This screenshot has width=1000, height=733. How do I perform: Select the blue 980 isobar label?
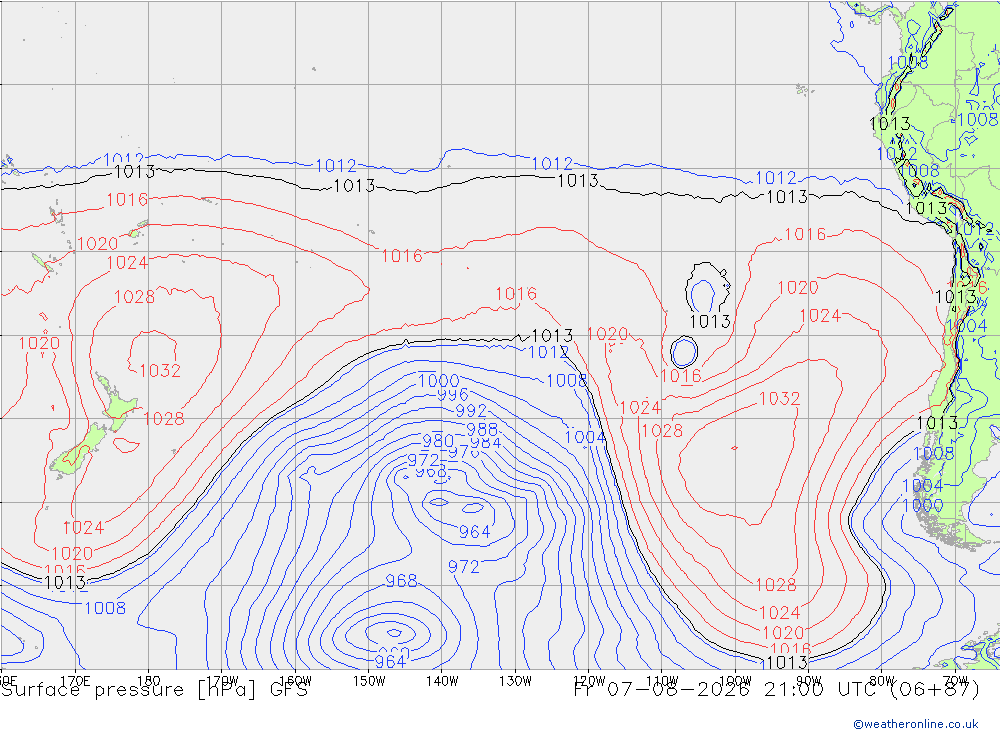pos(438,441)
